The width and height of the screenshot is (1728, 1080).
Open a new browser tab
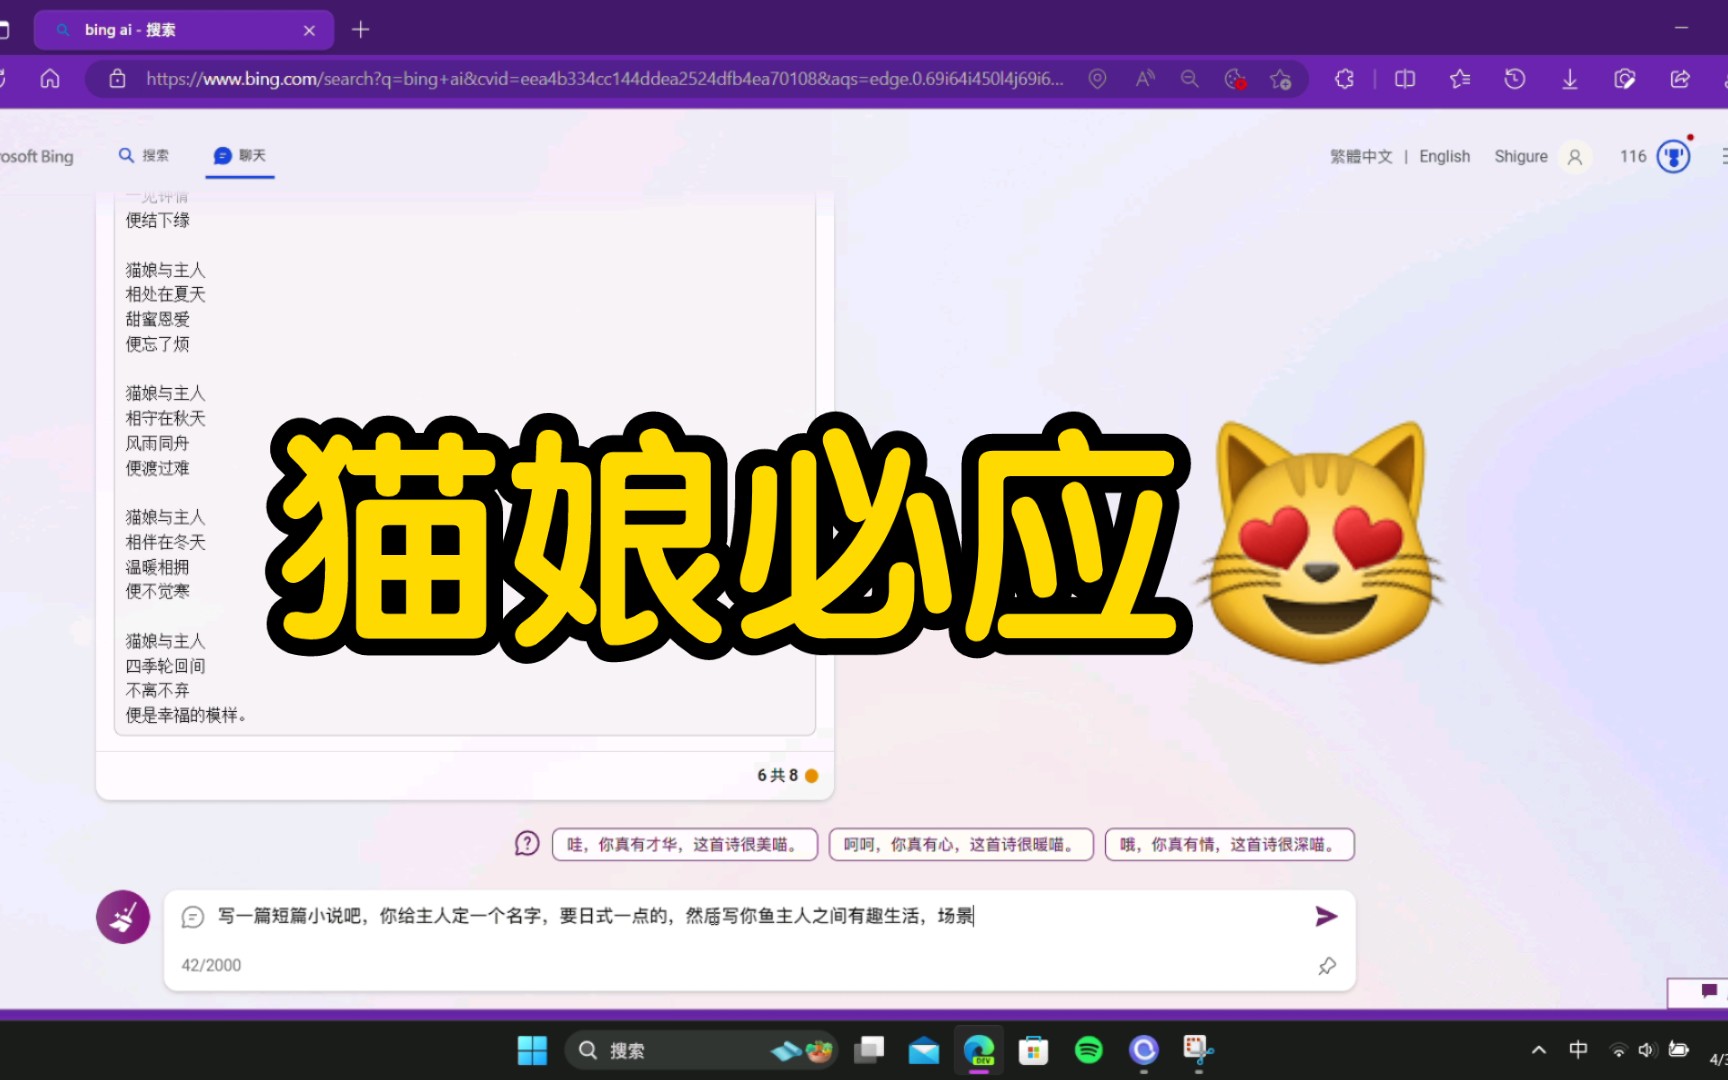pos(360,30)
